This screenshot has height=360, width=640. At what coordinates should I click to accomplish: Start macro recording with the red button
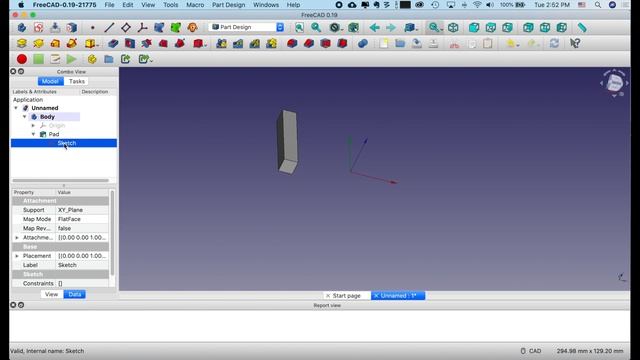coord(22,59)
